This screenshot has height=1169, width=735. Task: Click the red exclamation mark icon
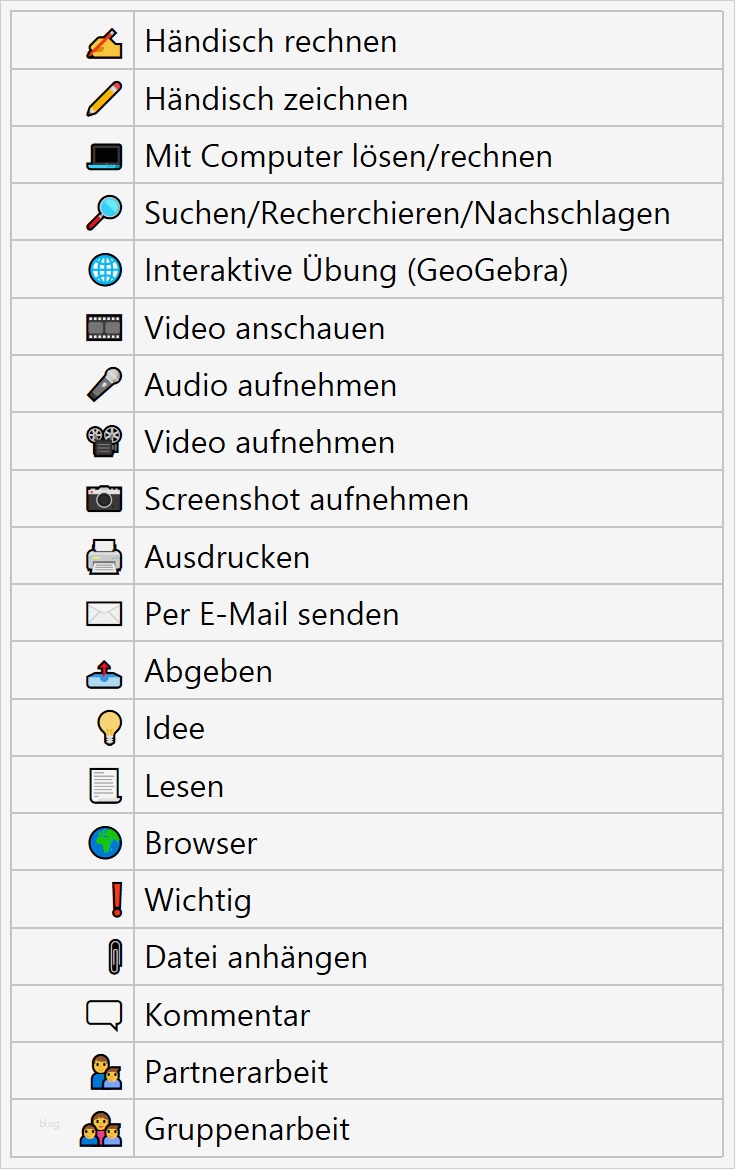click(x=116, y=900)
